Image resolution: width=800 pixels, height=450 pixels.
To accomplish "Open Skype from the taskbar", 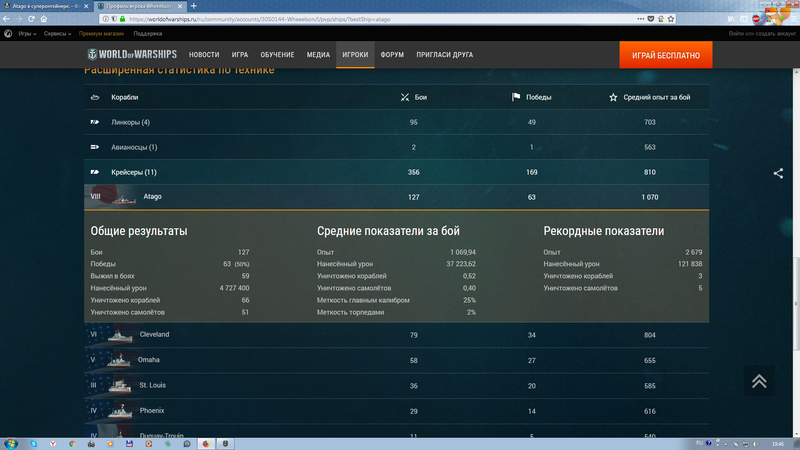I will pos(34,444).
